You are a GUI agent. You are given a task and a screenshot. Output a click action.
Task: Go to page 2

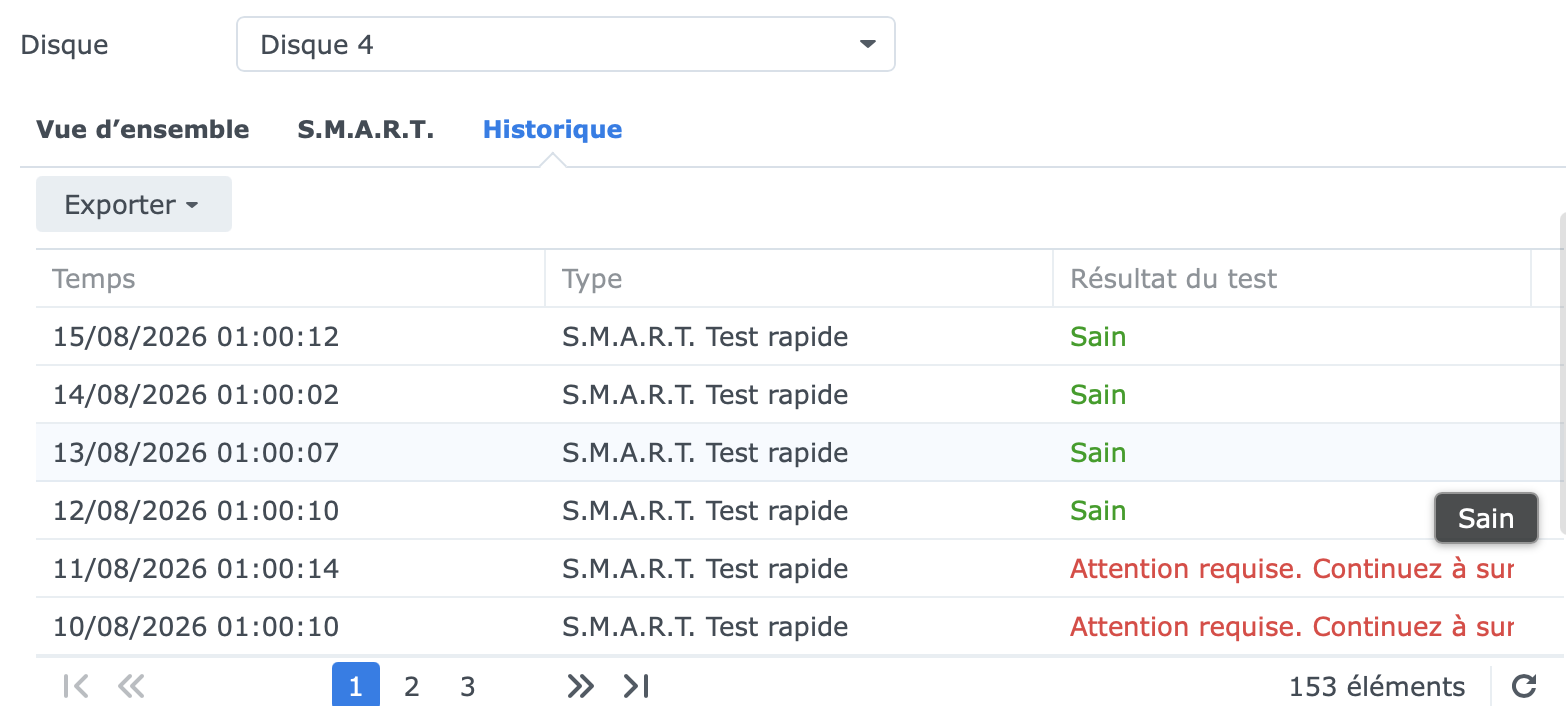(411, 686)
